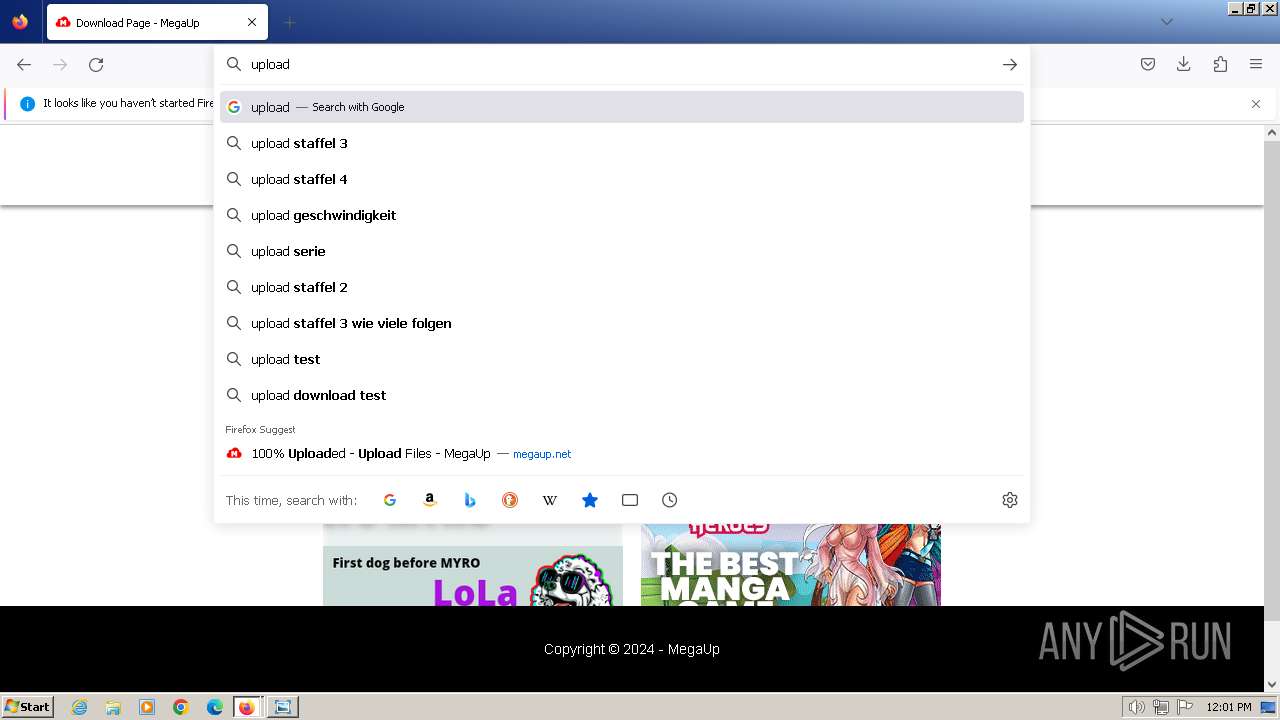Dismiss the Firefox notification bar

1256,104
